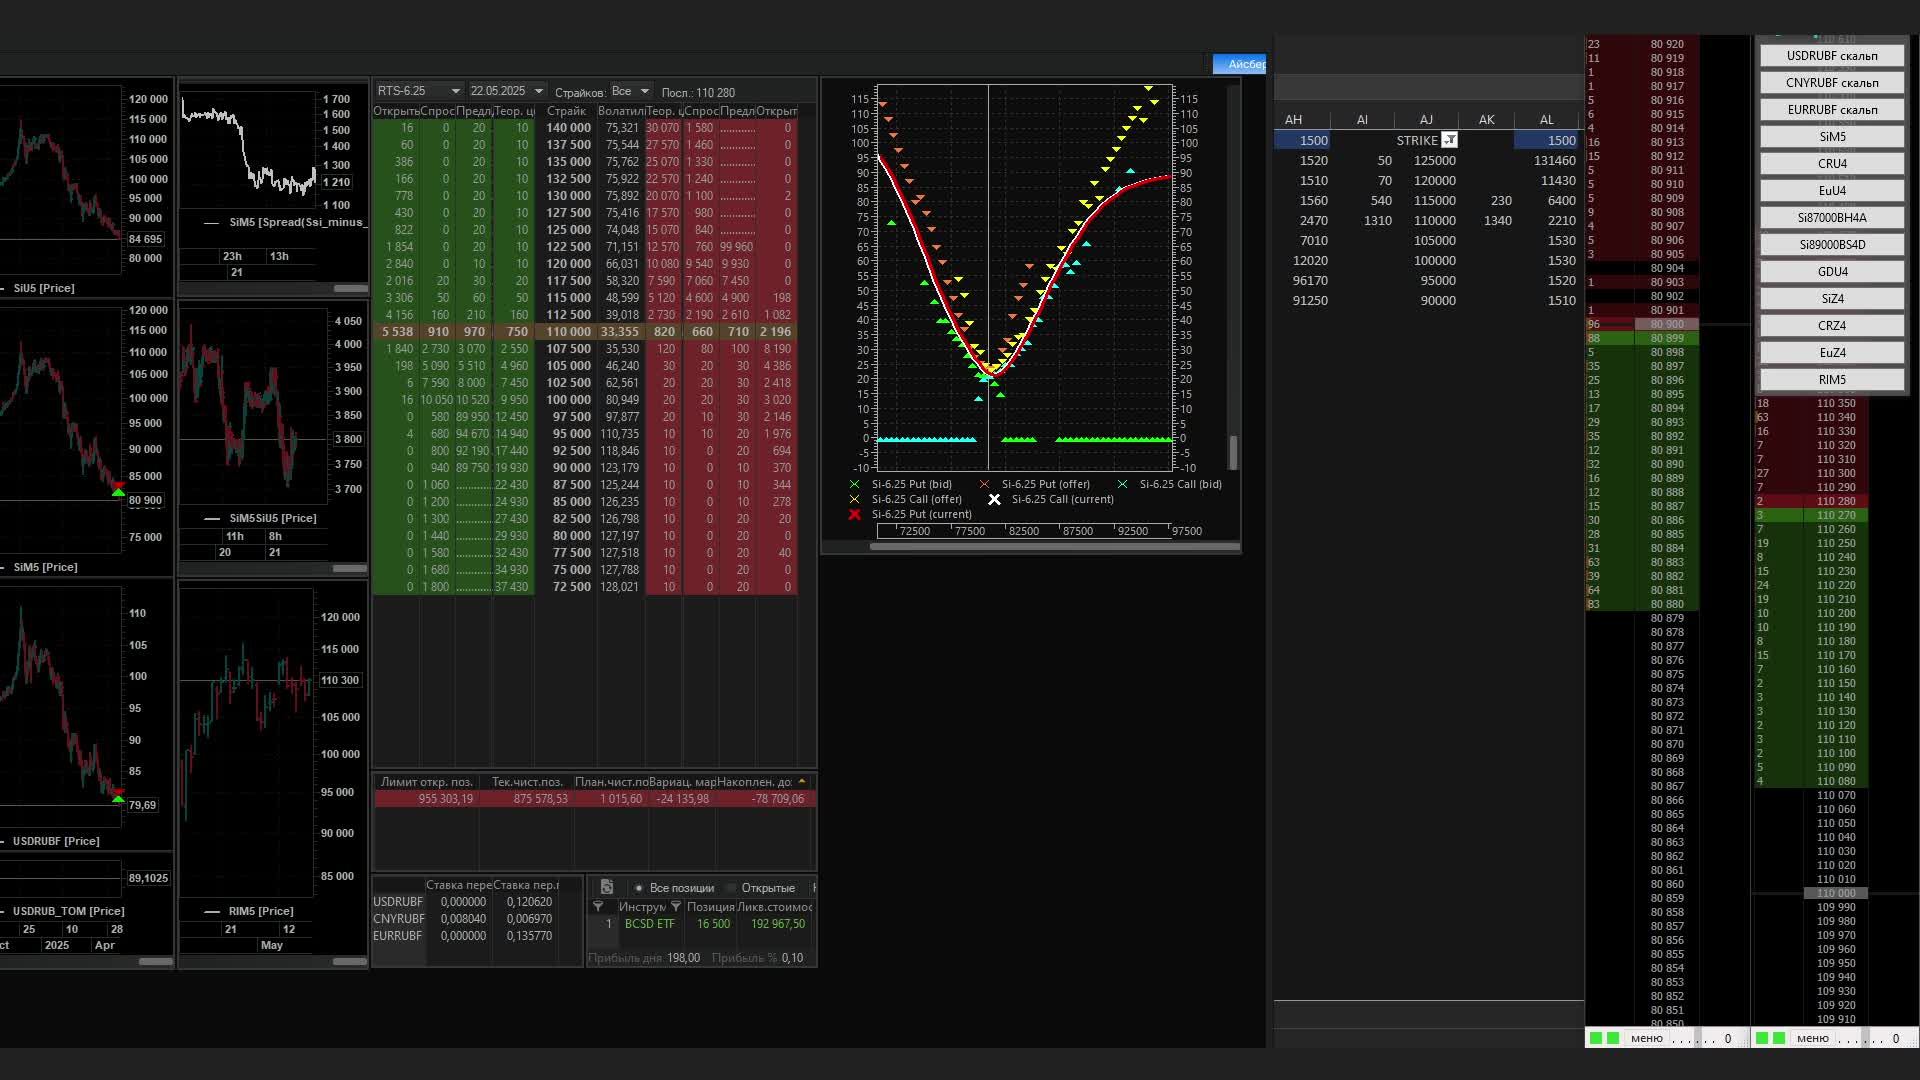Open the меню item under left order book

click(x=1646, y=1038)
